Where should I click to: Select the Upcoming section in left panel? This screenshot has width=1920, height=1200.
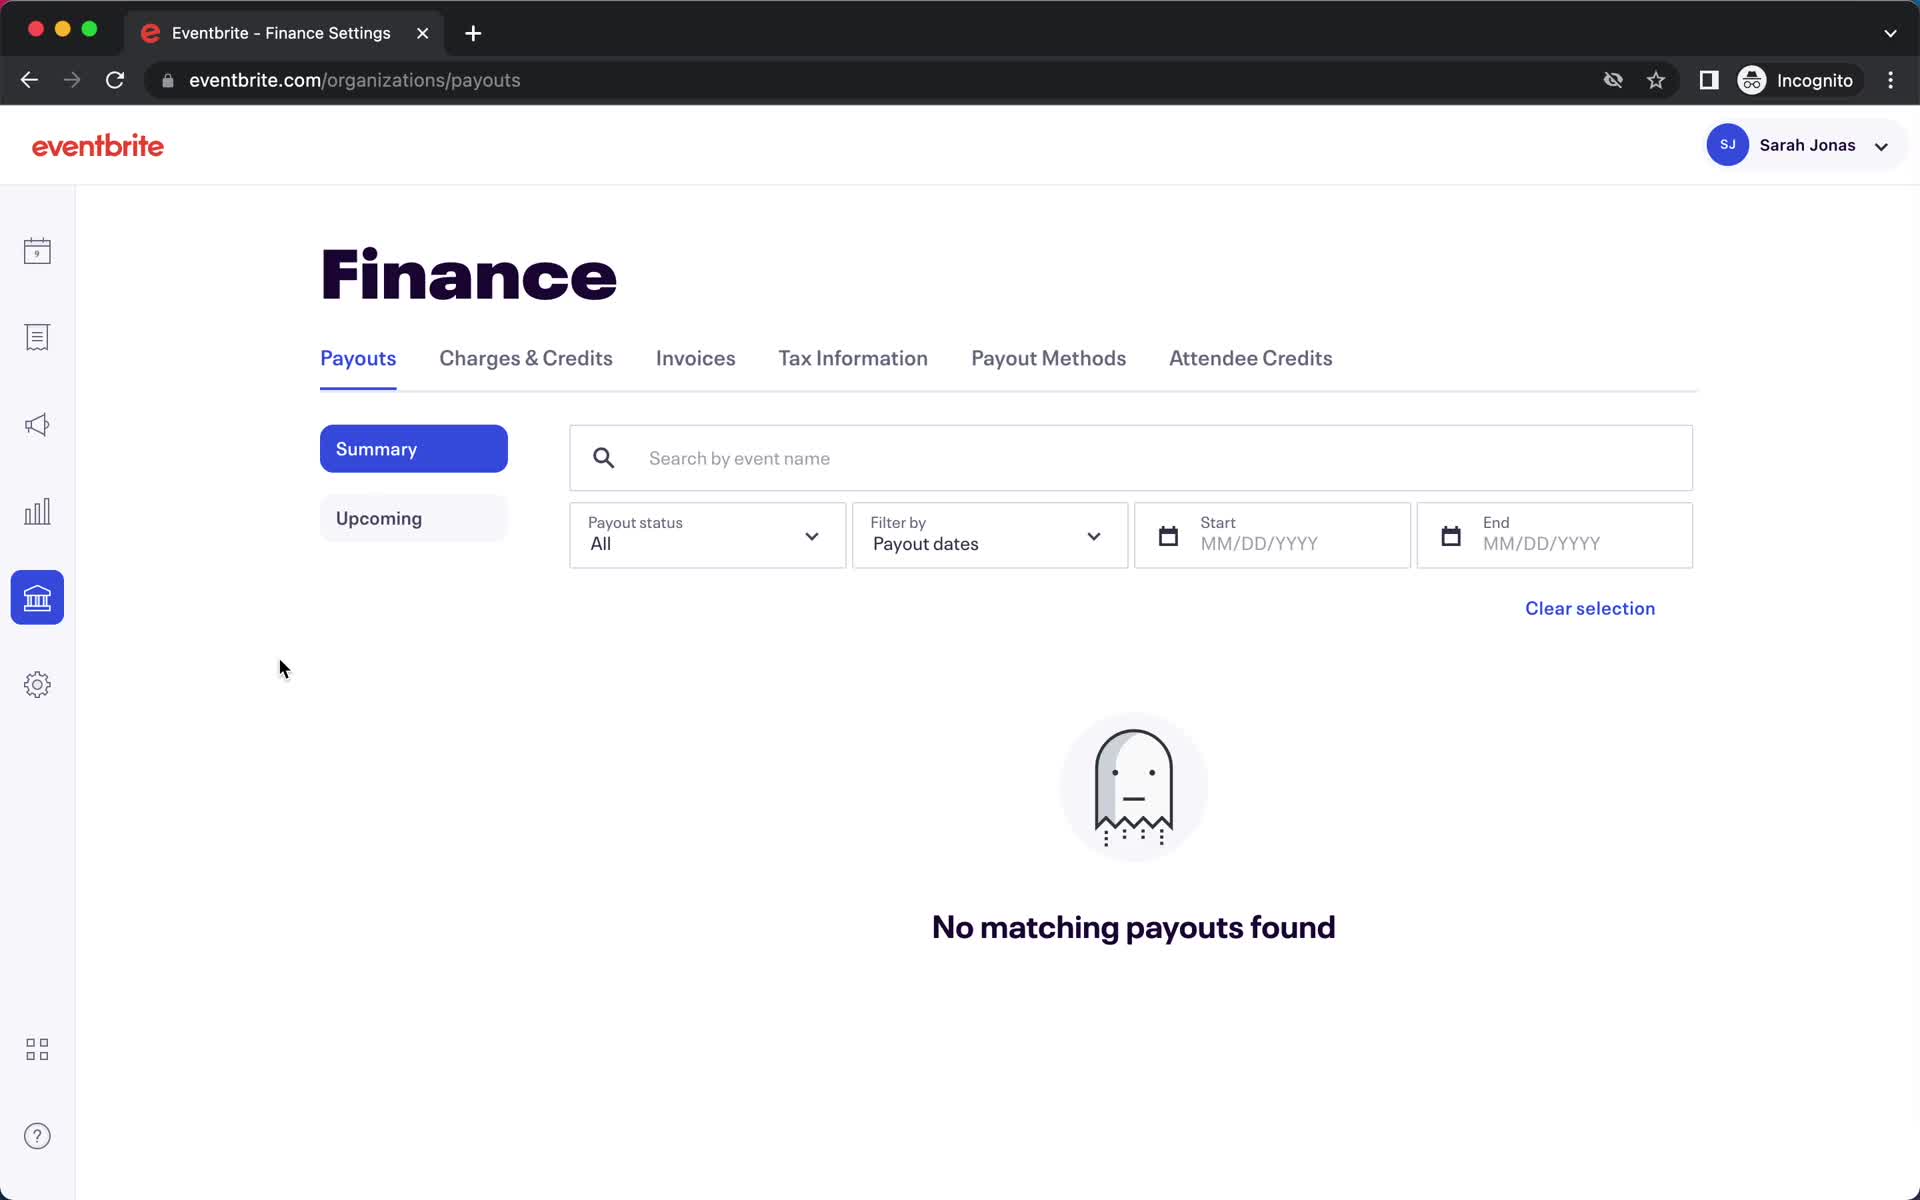click(x=413, y=517)
